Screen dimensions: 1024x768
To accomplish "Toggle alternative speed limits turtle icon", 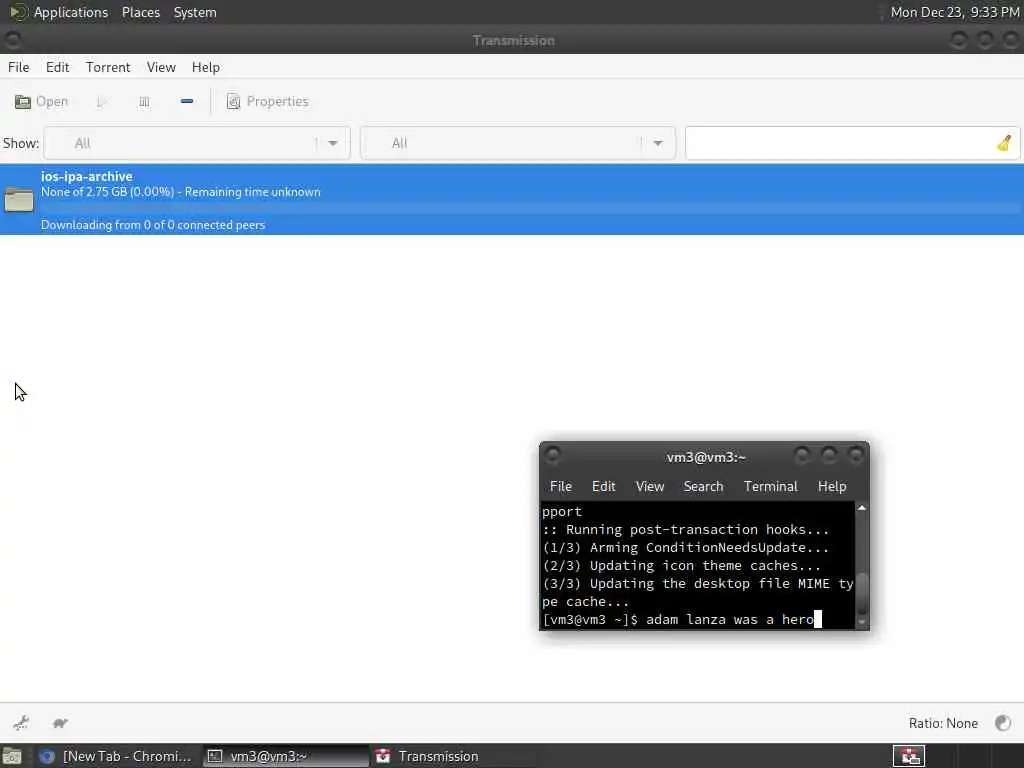I will click(x=60, y=723).
